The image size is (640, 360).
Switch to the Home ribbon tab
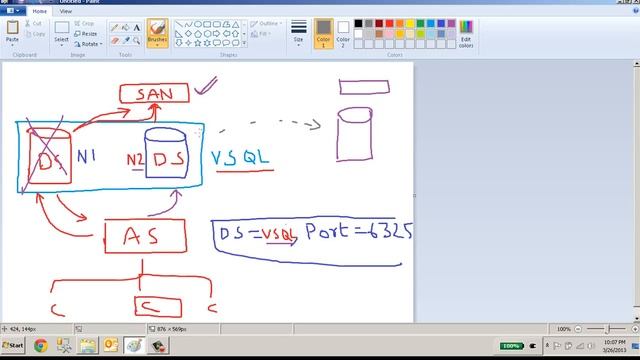point(40,11)
